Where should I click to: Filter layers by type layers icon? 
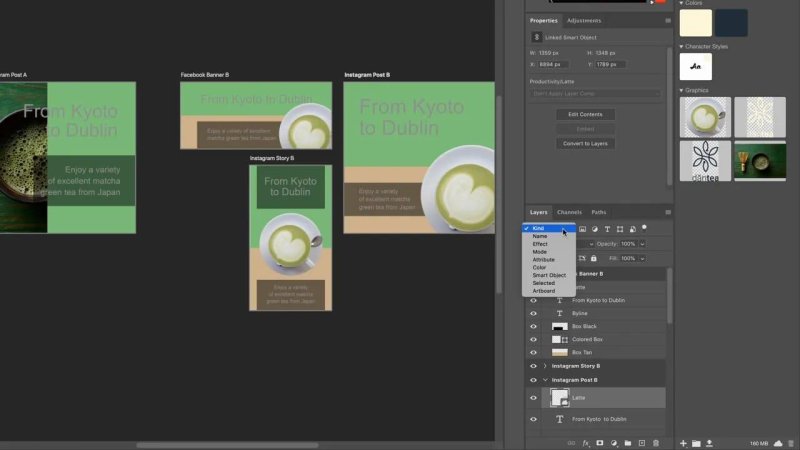coord(607,229)
